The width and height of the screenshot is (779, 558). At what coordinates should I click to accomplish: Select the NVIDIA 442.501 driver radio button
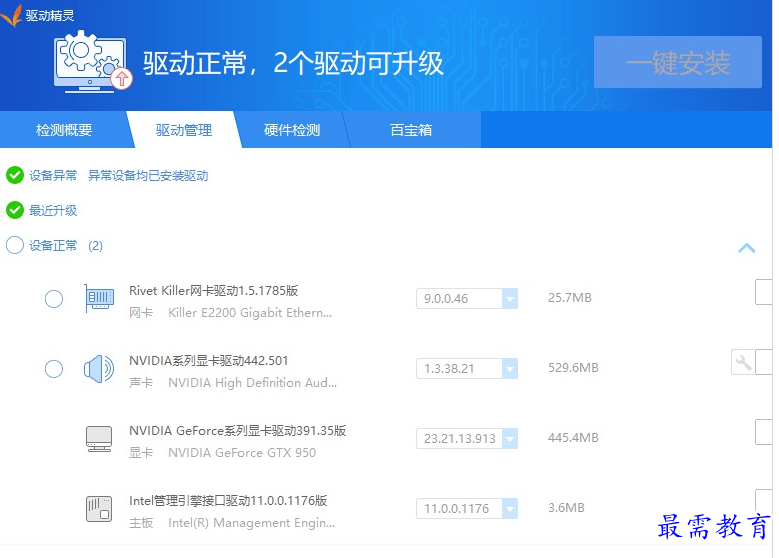pyautogui.click(x=54, y=369)
